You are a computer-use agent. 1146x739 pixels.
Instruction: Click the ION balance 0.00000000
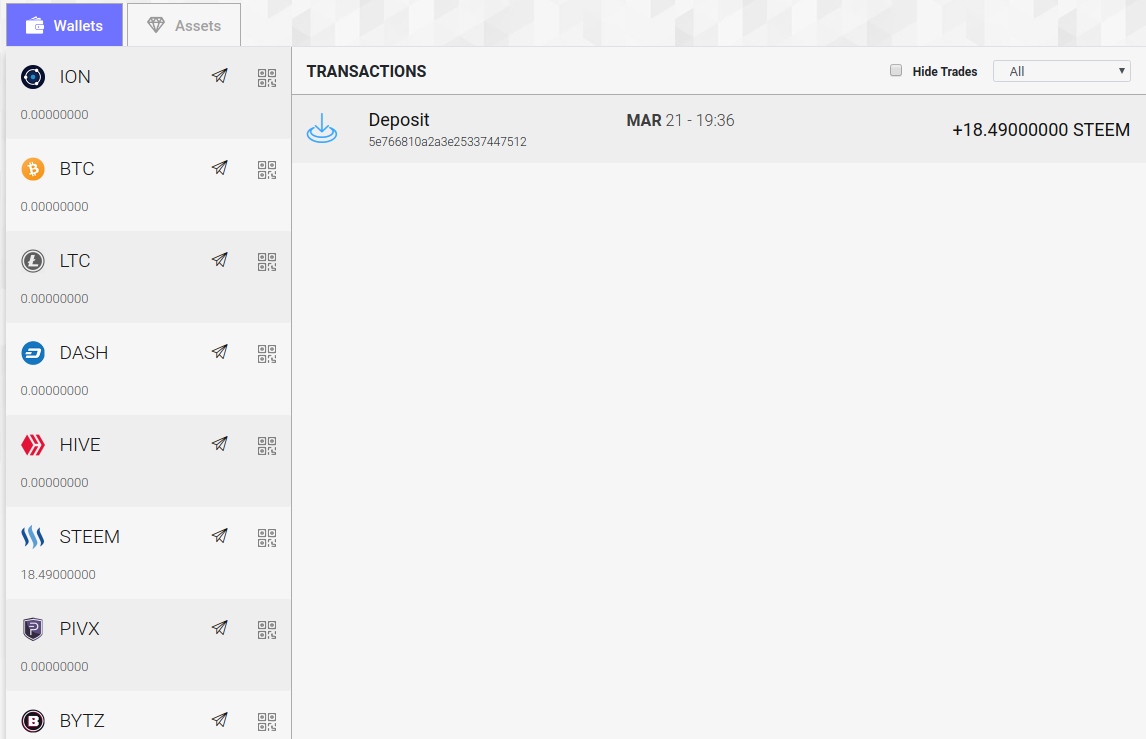55,115
